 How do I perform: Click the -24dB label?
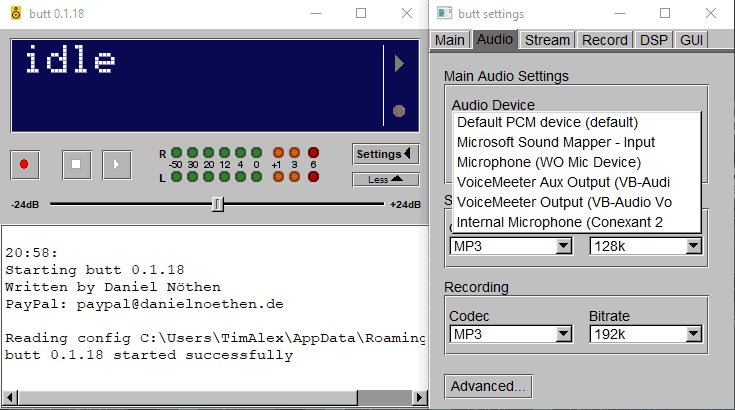click(x=25, y=205)
